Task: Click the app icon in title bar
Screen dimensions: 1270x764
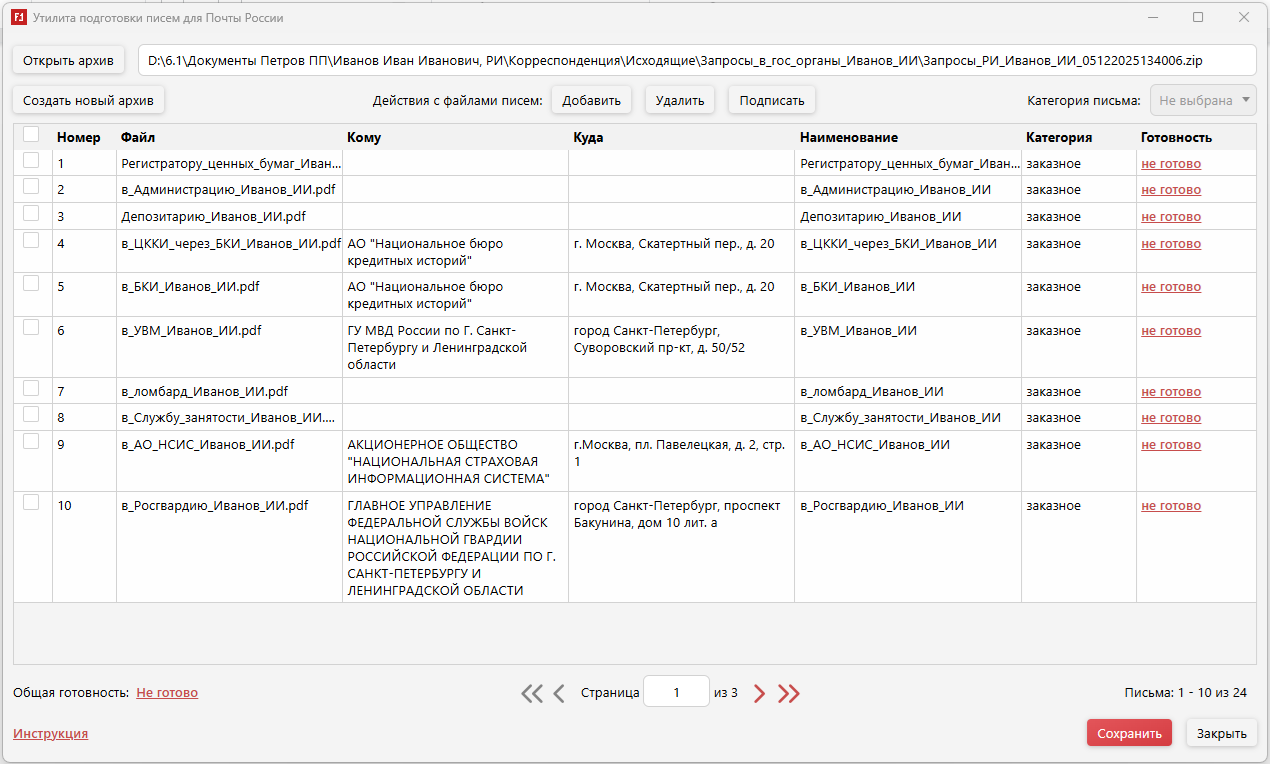Action: click(18, 18)
